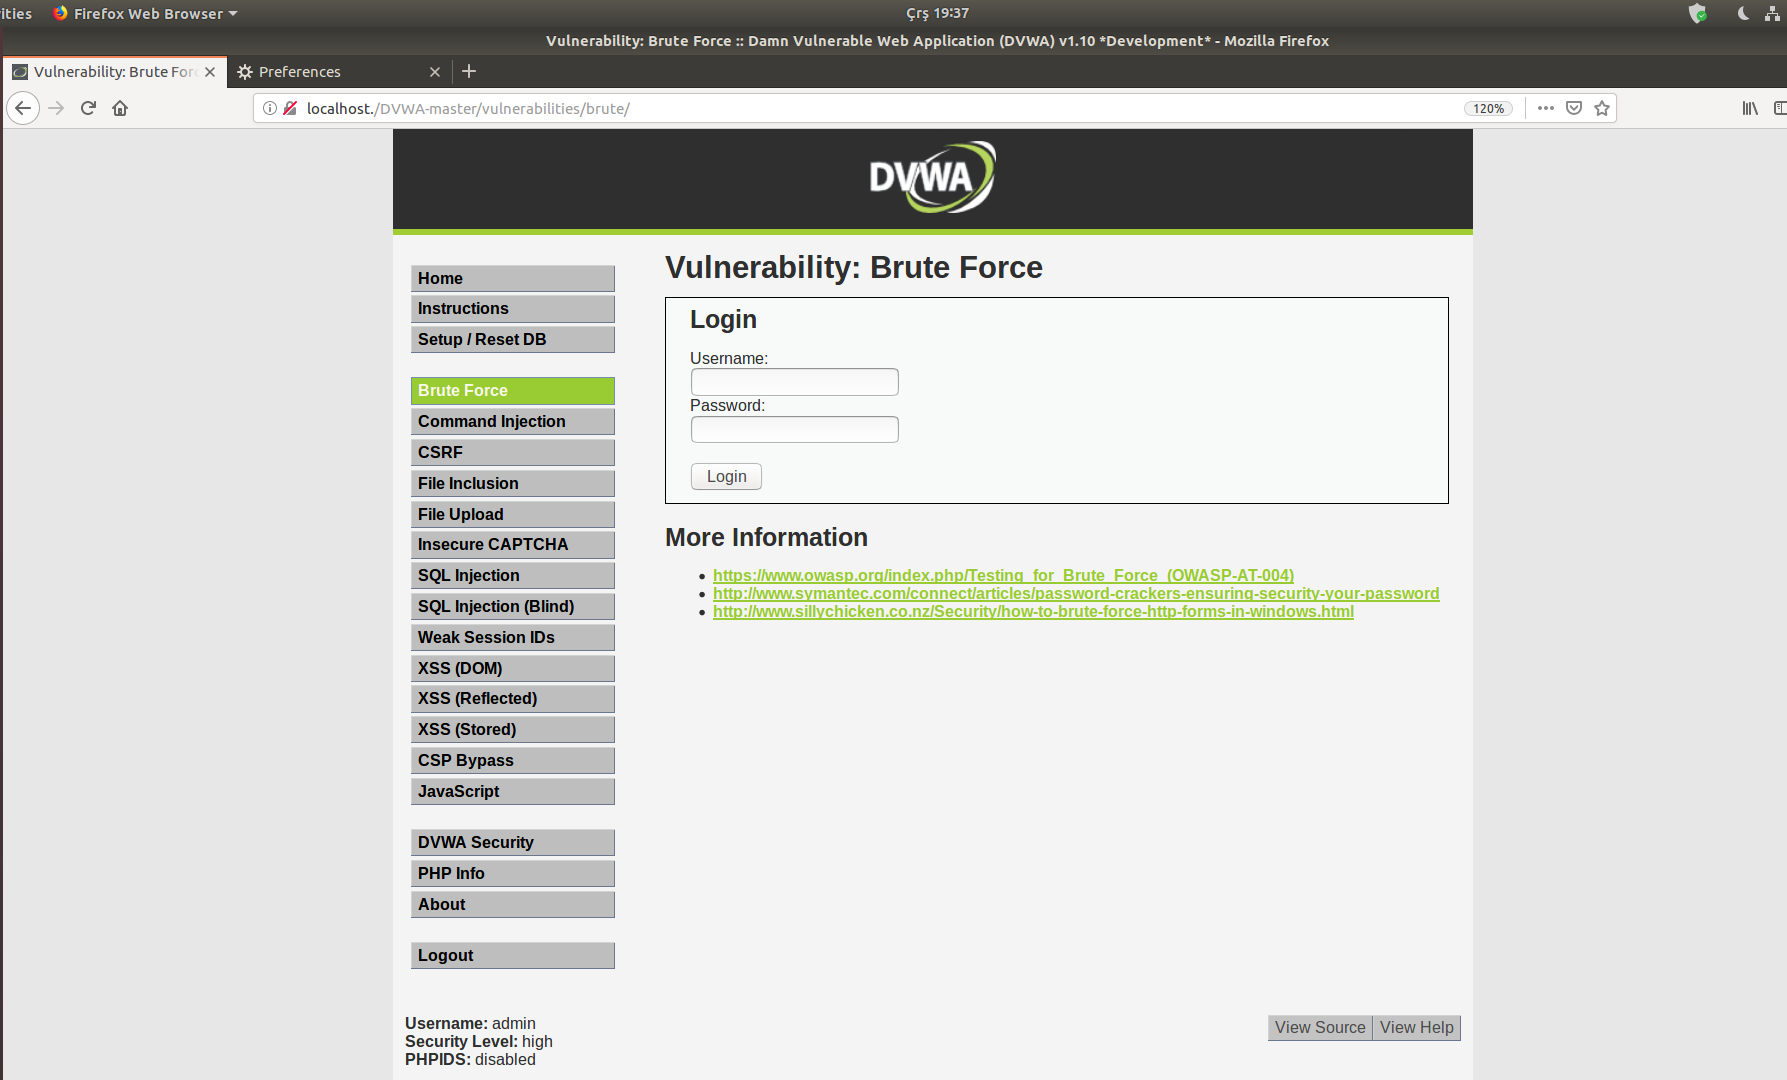Open the CSRF vulnerability page

point(512,452)
